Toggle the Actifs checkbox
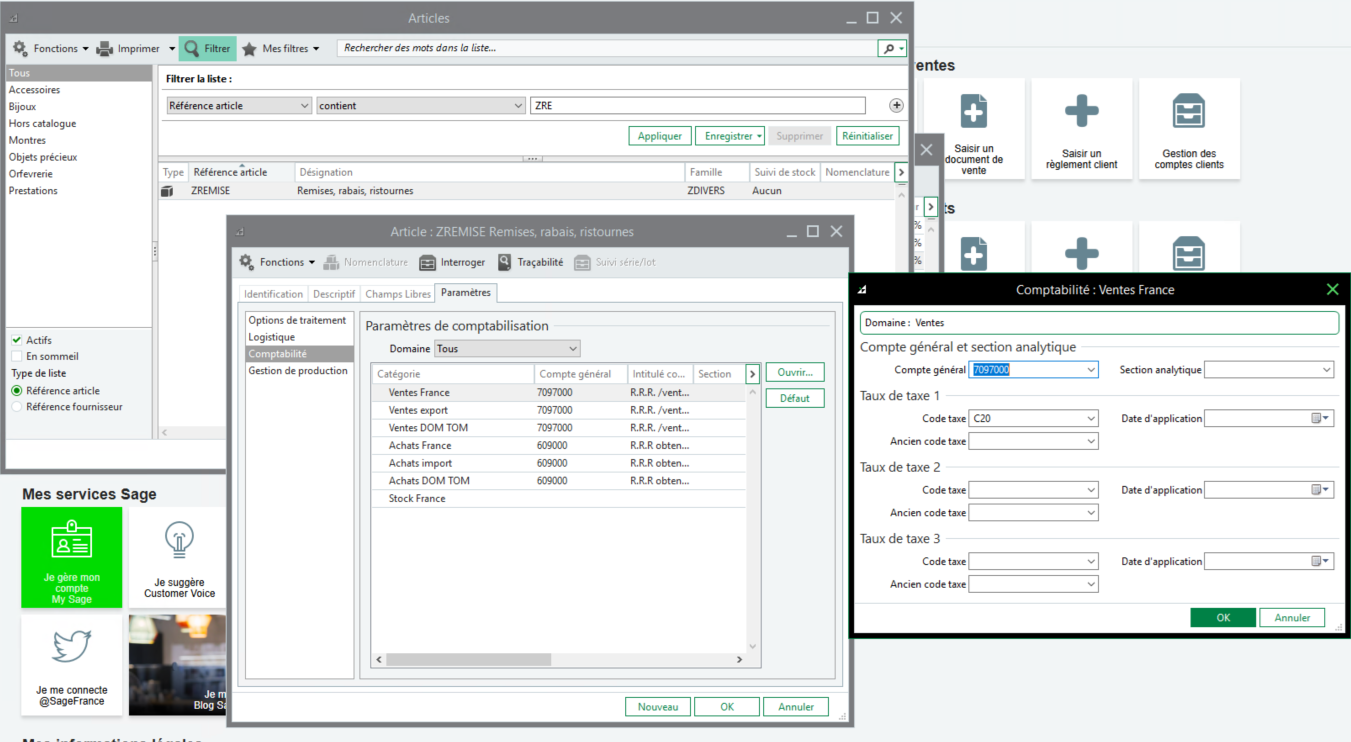Viewport: 1351px width, 742px height. [16, 340]
